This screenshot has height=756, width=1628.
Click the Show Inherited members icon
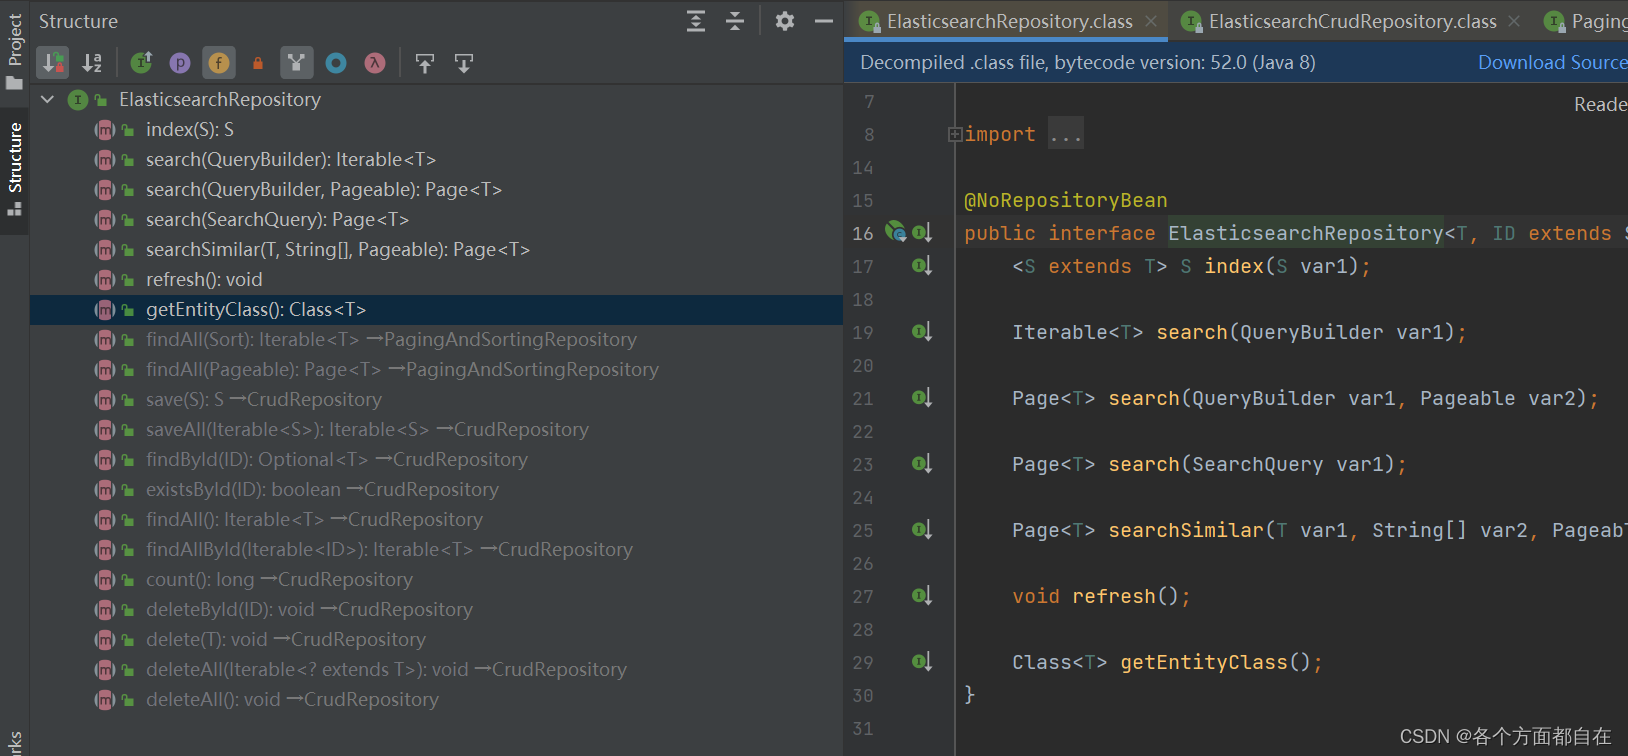(x=296, y=63)
